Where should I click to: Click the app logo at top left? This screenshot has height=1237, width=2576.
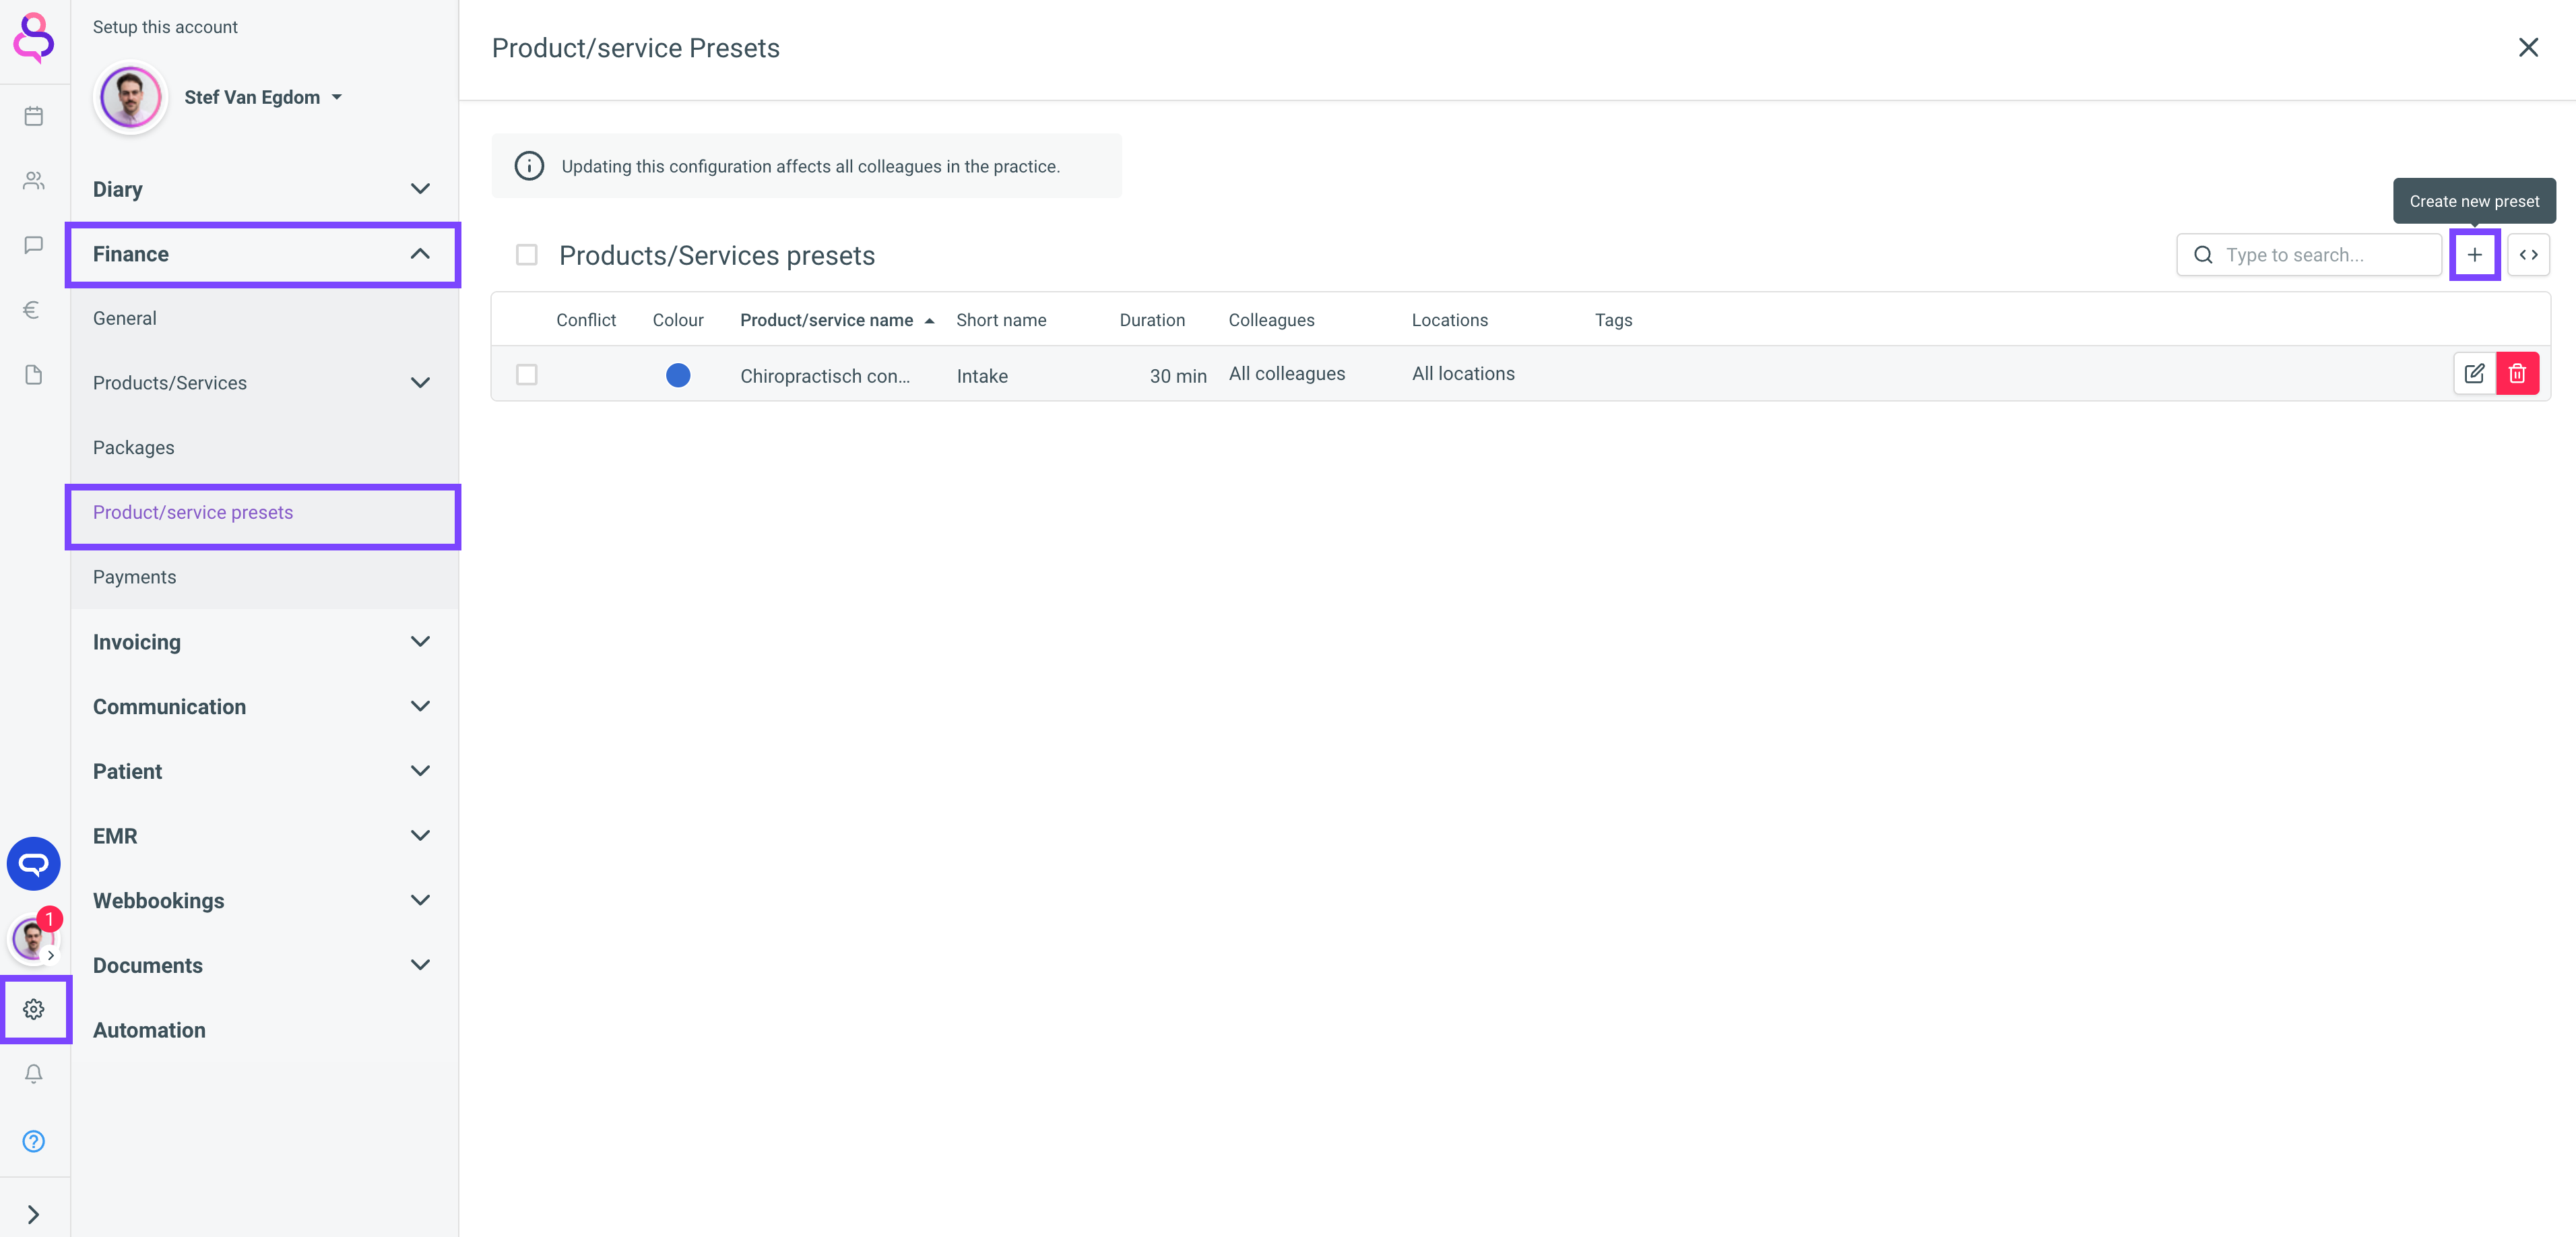pyautogui.click(x=34, y=38)
